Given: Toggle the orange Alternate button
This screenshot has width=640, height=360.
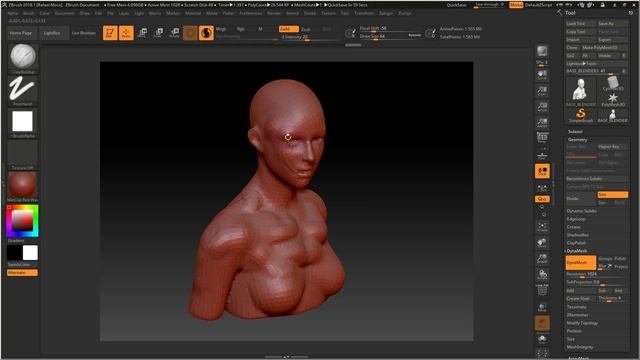Looking at the screenshot, I should pos(22,273).
